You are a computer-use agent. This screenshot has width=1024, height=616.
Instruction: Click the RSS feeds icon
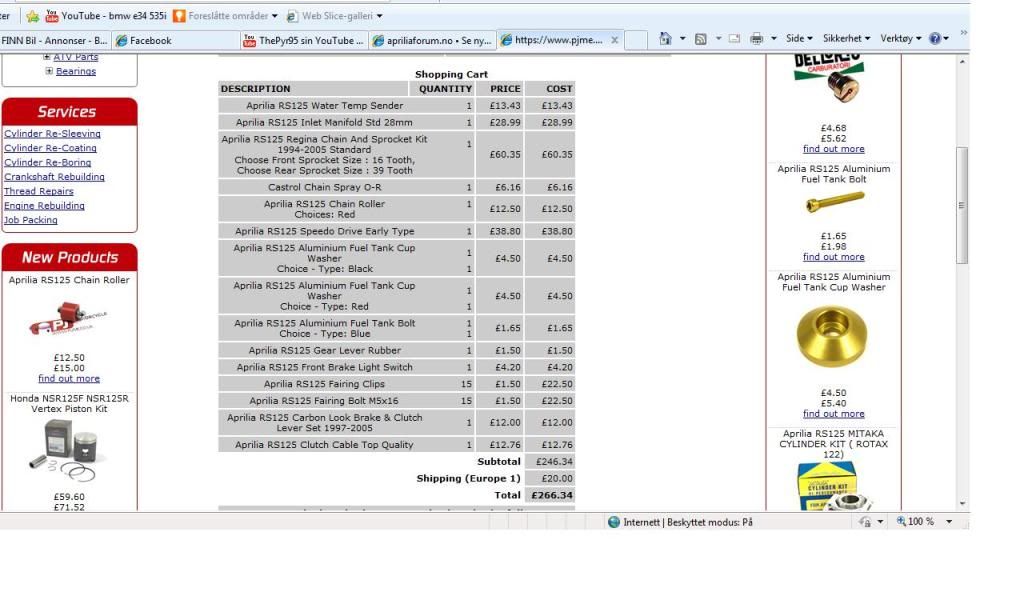[701, 39]
